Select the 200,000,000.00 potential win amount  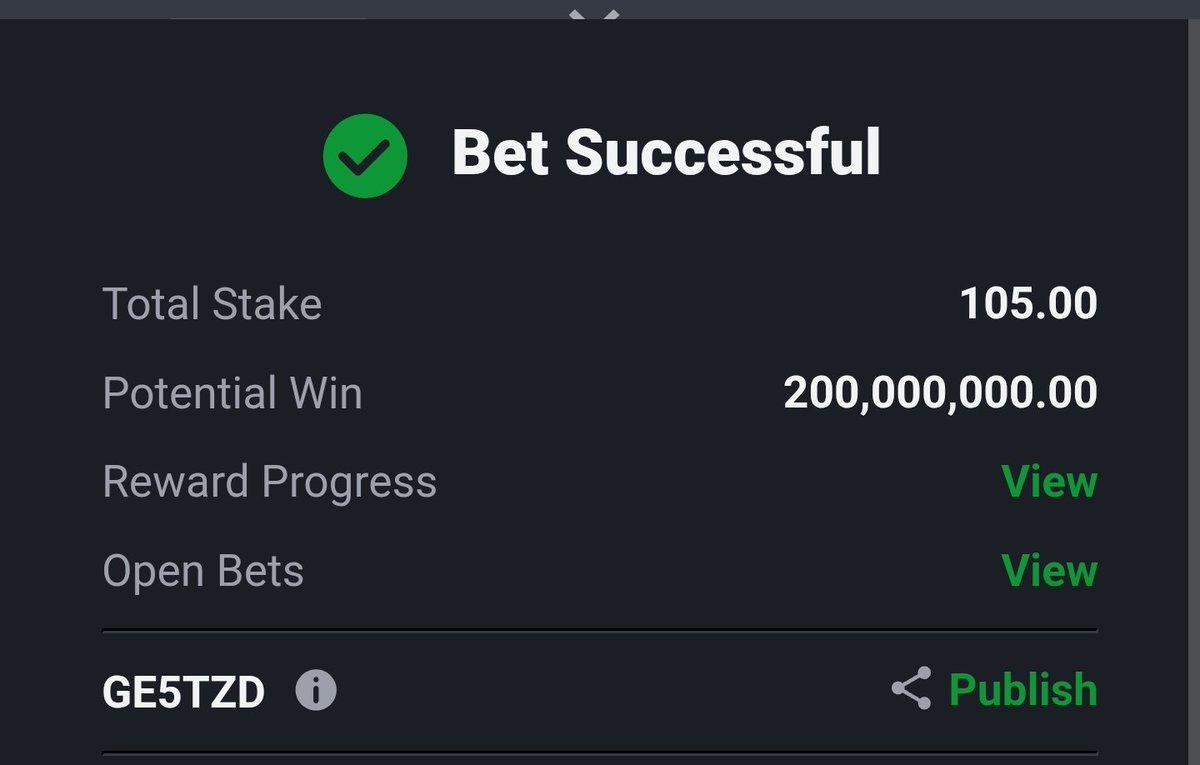941,393
